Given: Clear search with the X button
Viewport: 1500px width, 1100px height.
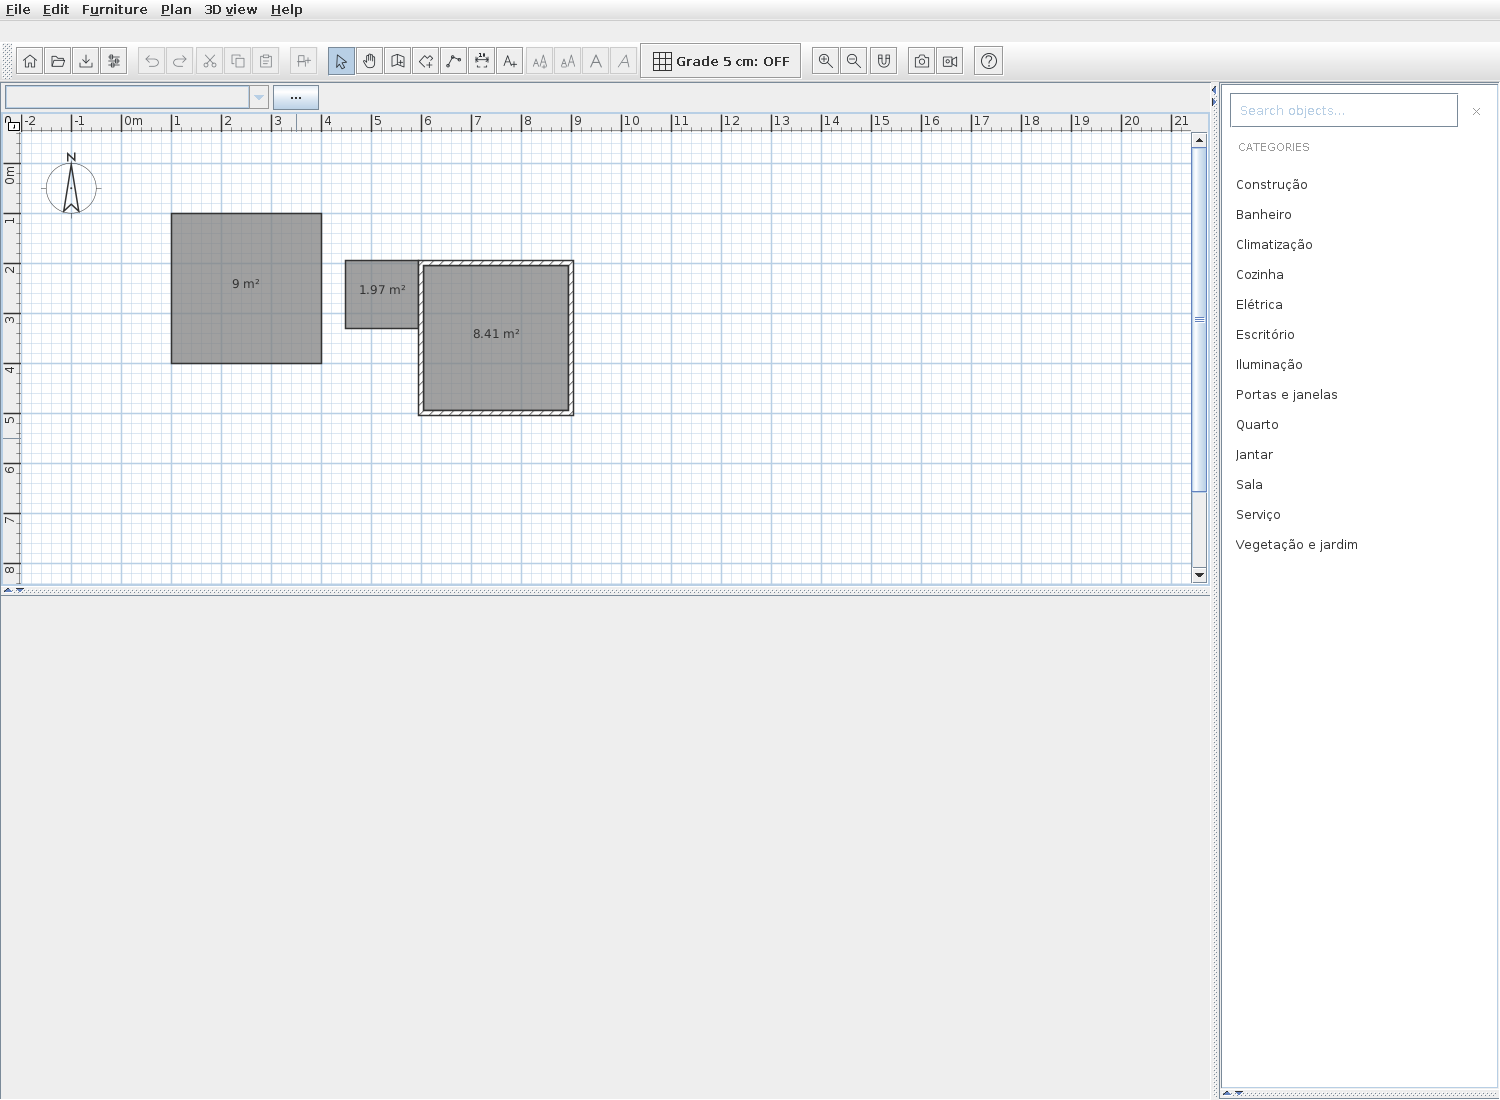Looking at the screenshot, I should (x=1476, y=111).
